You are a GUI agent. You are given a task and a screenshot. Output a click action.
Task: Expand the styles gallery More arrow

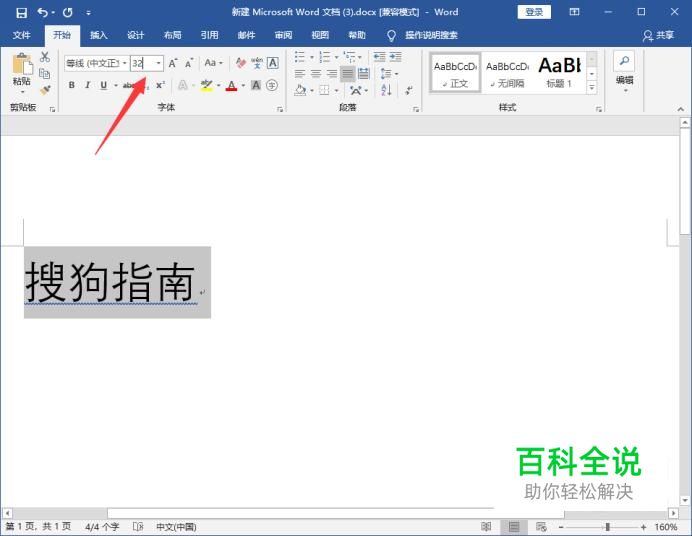coord(592,88)
